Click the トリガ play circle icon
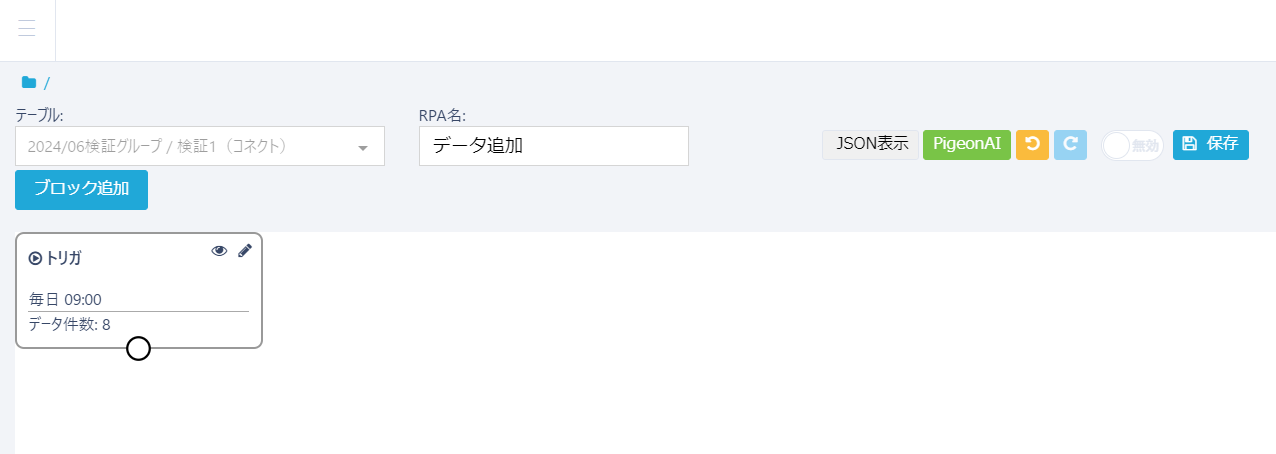The height and width of the screenshot is (454, 1276). [x=35, y=258]
